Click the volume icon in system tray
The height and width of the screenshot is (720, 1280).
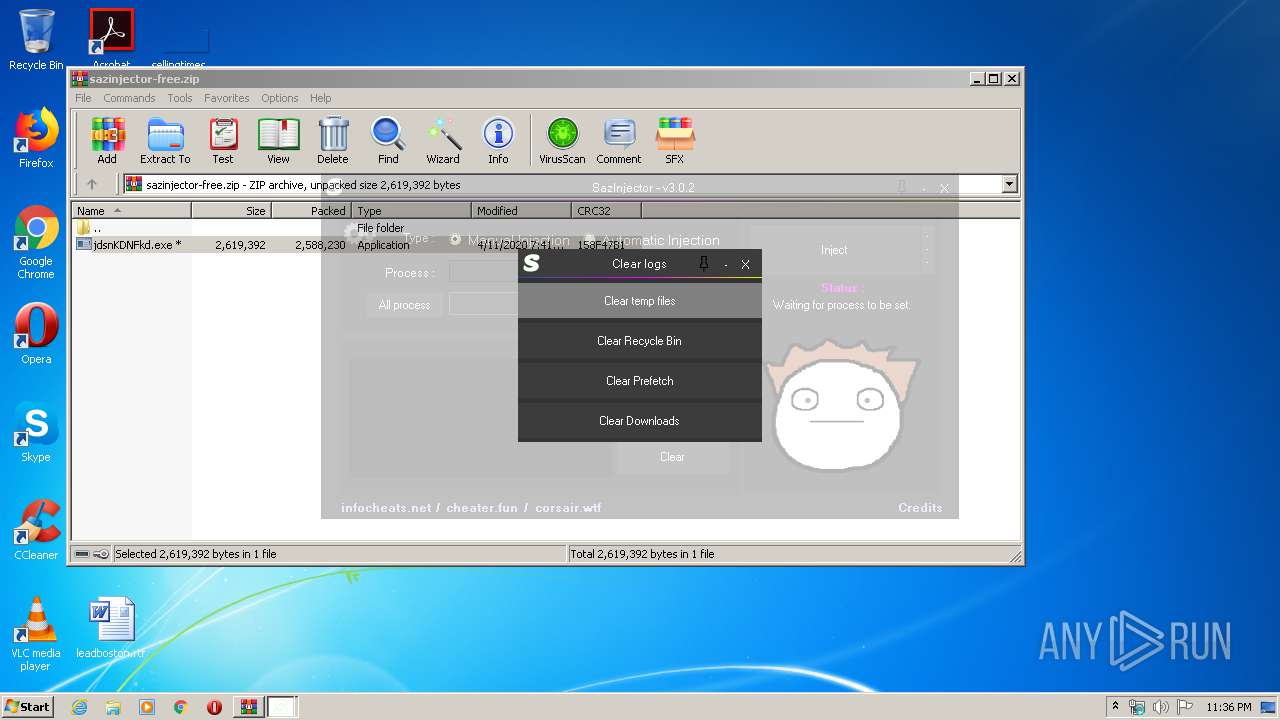pos(1161,707)
